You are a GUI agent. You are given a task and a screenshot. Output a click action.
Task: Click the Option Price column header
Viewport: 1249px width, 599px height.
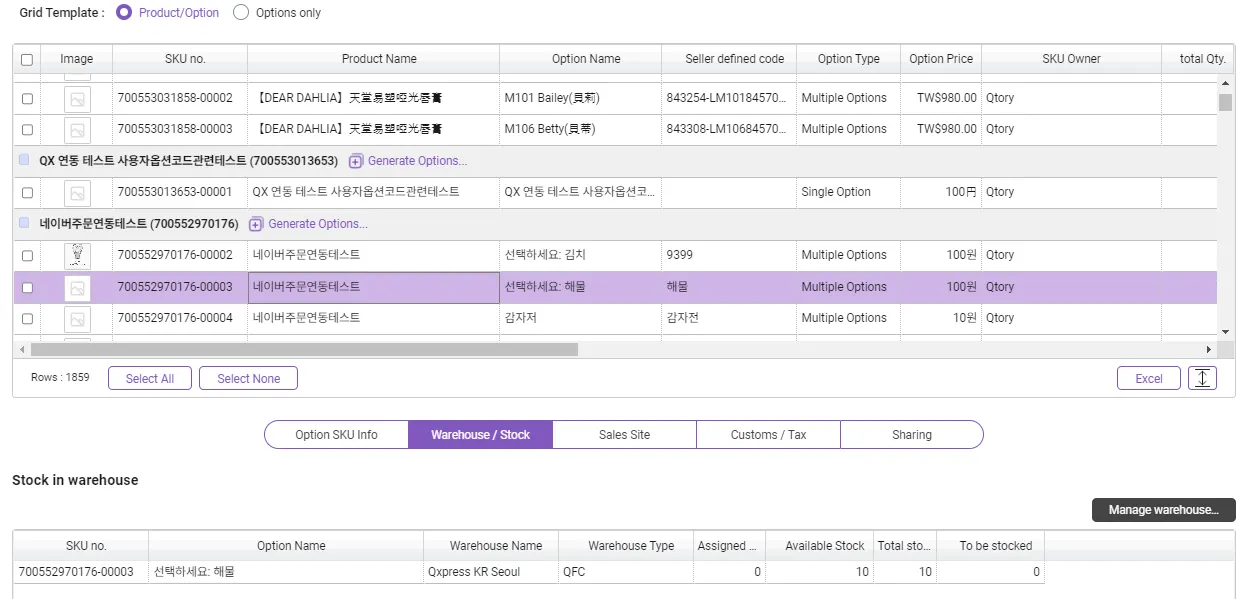pos(940,59)
